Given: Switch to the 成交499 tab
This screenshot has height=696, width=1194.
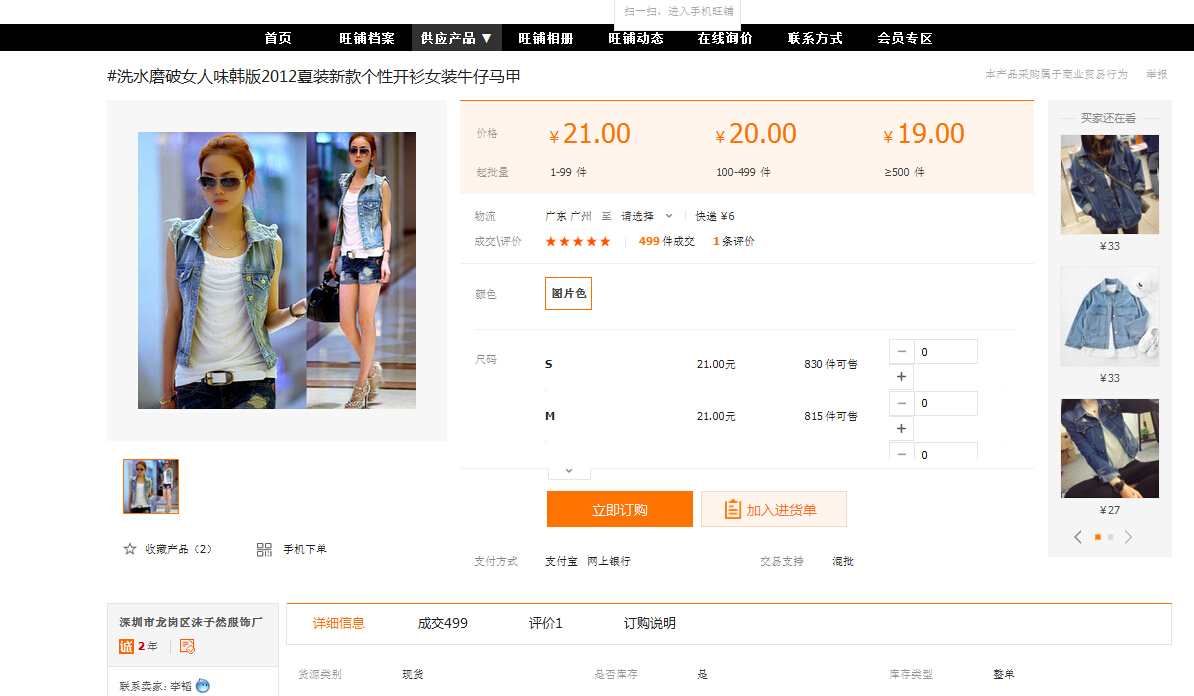Looking at the screenshot, I should [x=442, y=623].
